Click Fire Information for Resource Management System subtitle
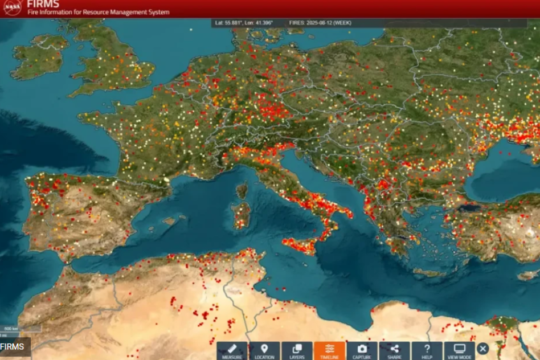The height and width of the screenshot is (360, 540). 98,12
